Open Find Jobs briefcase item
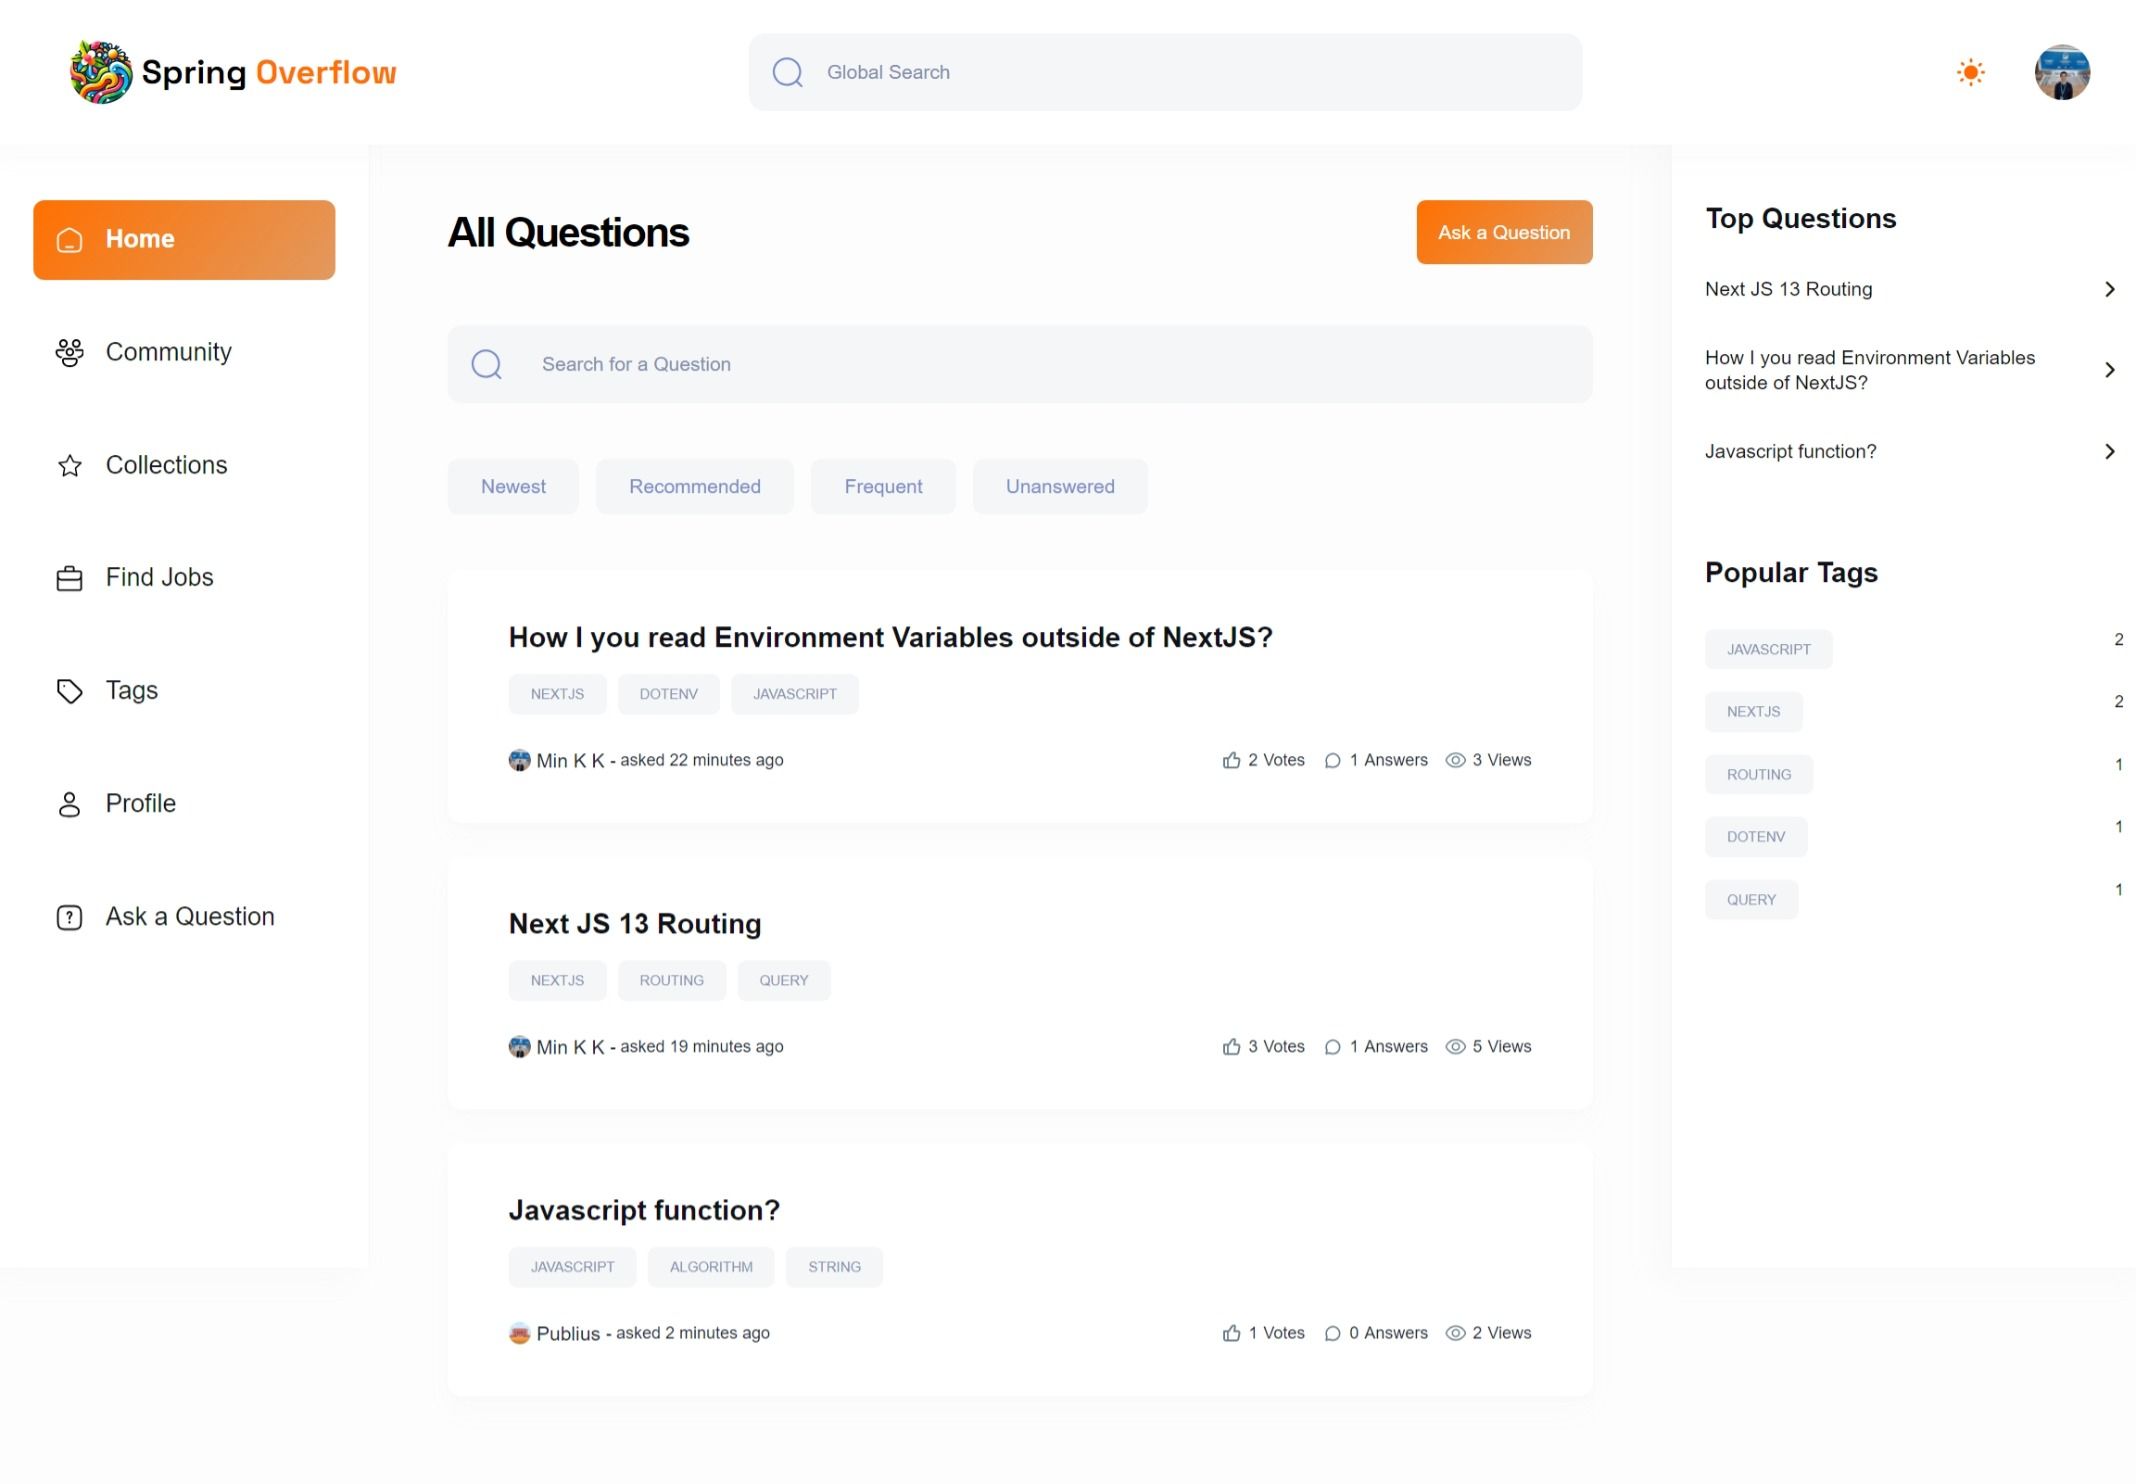2136x1484 pixels. [158, 578]
